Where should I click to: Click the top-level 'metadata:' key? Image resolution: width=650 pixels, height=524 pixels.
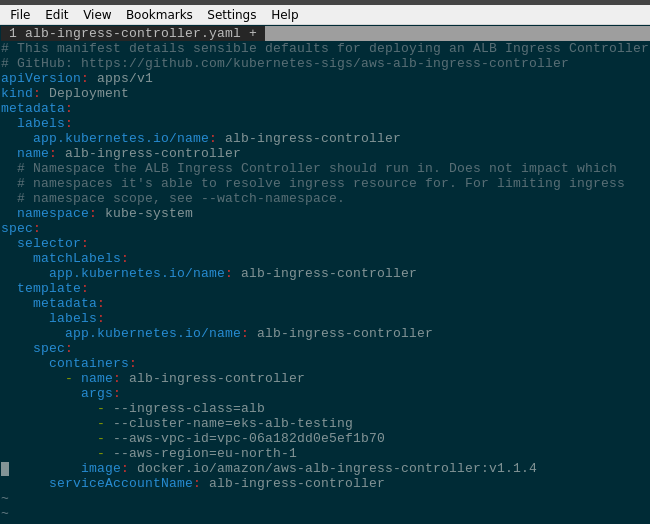[36, 108]
